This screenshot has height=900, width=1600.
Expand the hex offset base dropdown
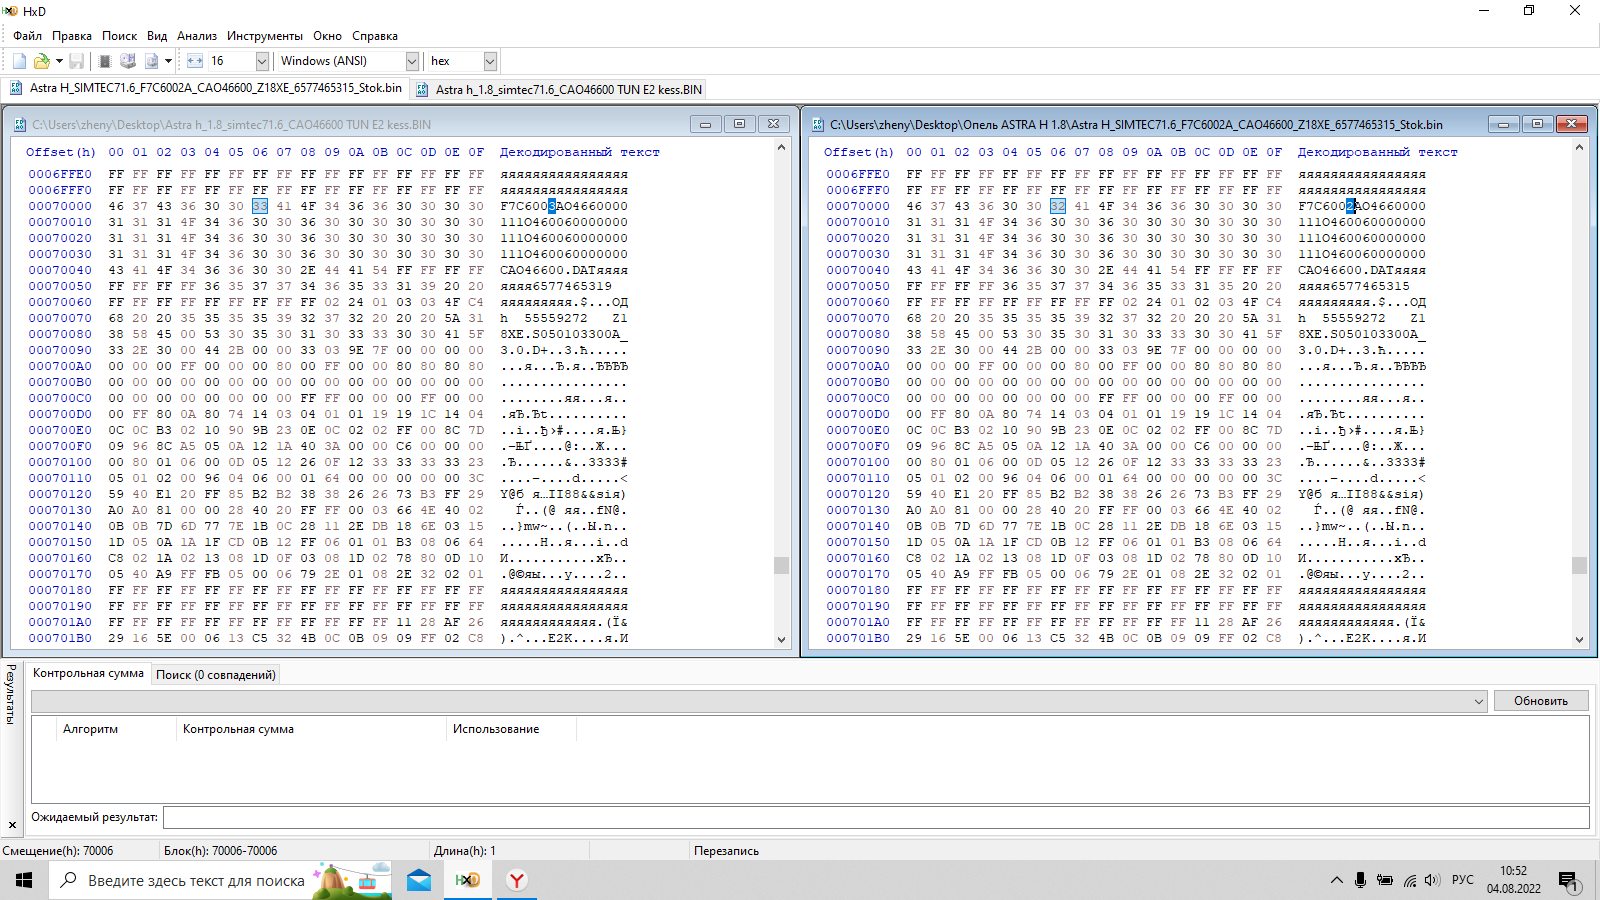point(490,61)
